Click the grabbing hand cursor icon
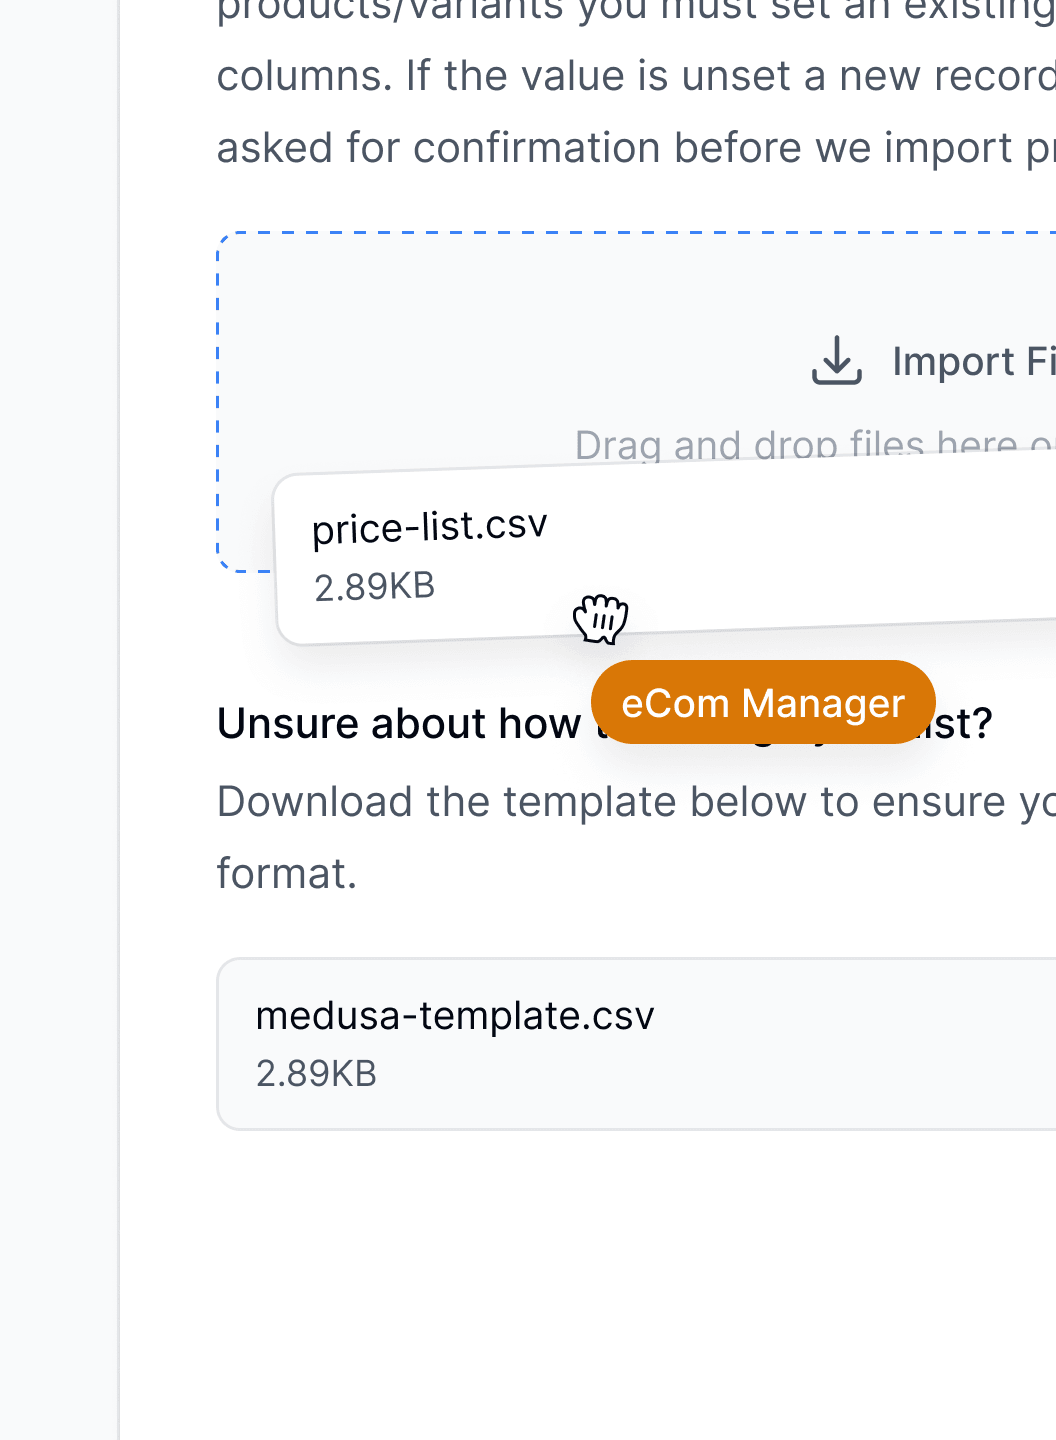Viewport: 1056px width, 1440px height. tap(600, 618)
